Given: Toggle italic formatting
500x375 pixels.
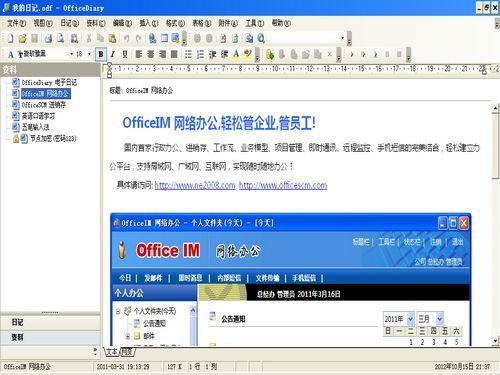Looking at the screenshot, I should [x=113, y=54].
